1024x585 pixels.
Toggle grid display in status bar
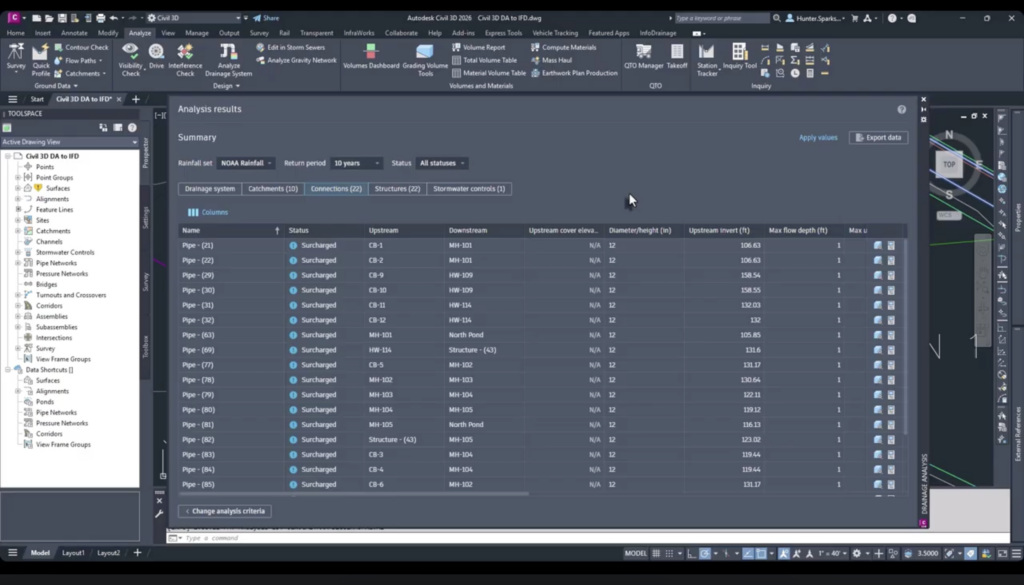(656, 553)
